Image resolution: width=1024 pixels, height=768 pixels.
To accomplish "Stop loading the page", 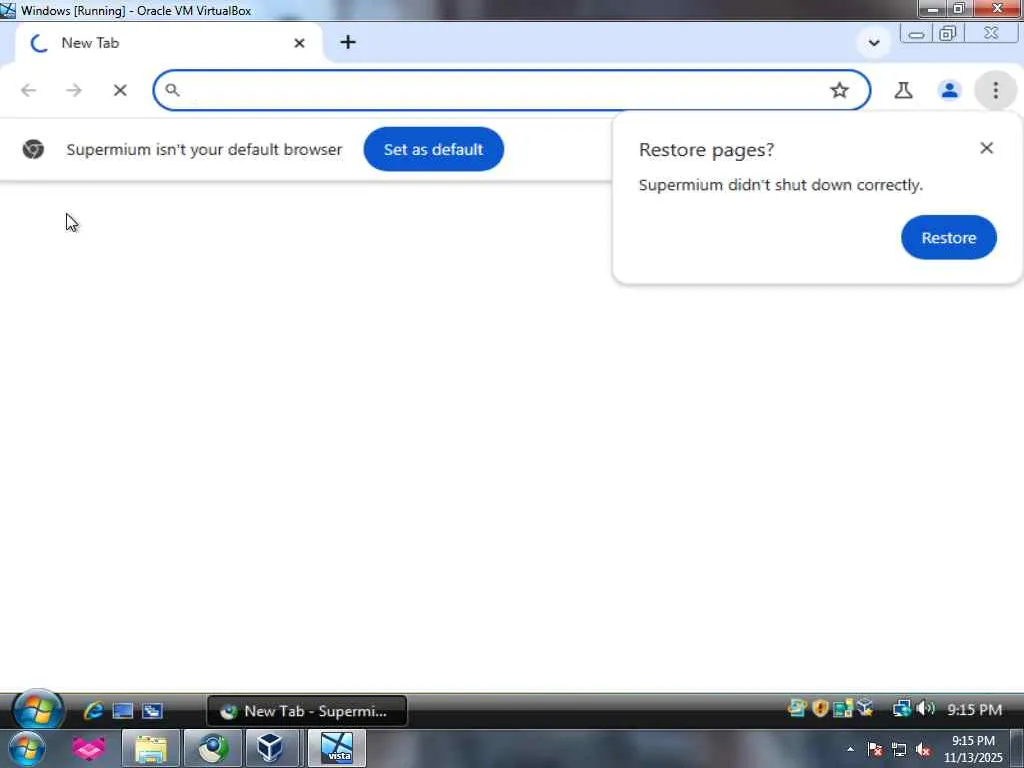I will pos(120,90).
